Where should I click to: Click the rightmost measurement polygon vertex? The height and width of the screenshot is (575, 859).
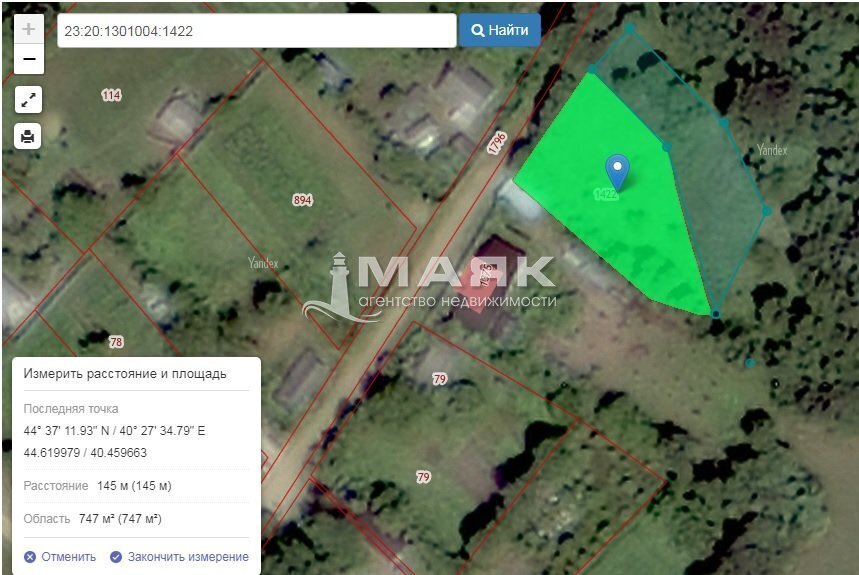[x=767, y=210]
